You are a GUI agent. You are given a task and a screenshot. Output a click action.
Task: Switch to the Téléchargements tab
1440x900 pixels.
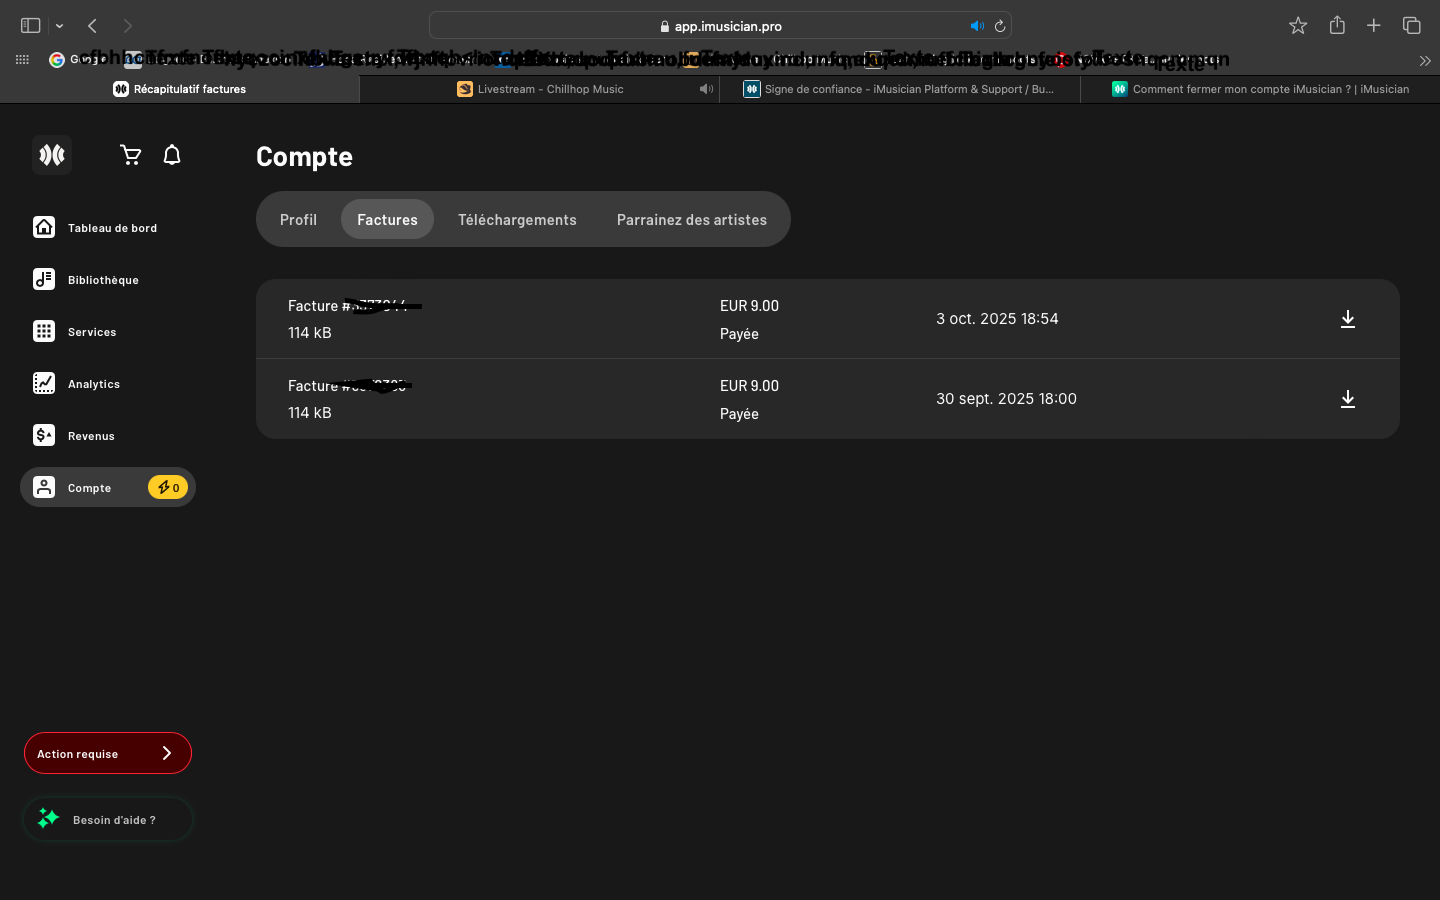tap(517, 220)
